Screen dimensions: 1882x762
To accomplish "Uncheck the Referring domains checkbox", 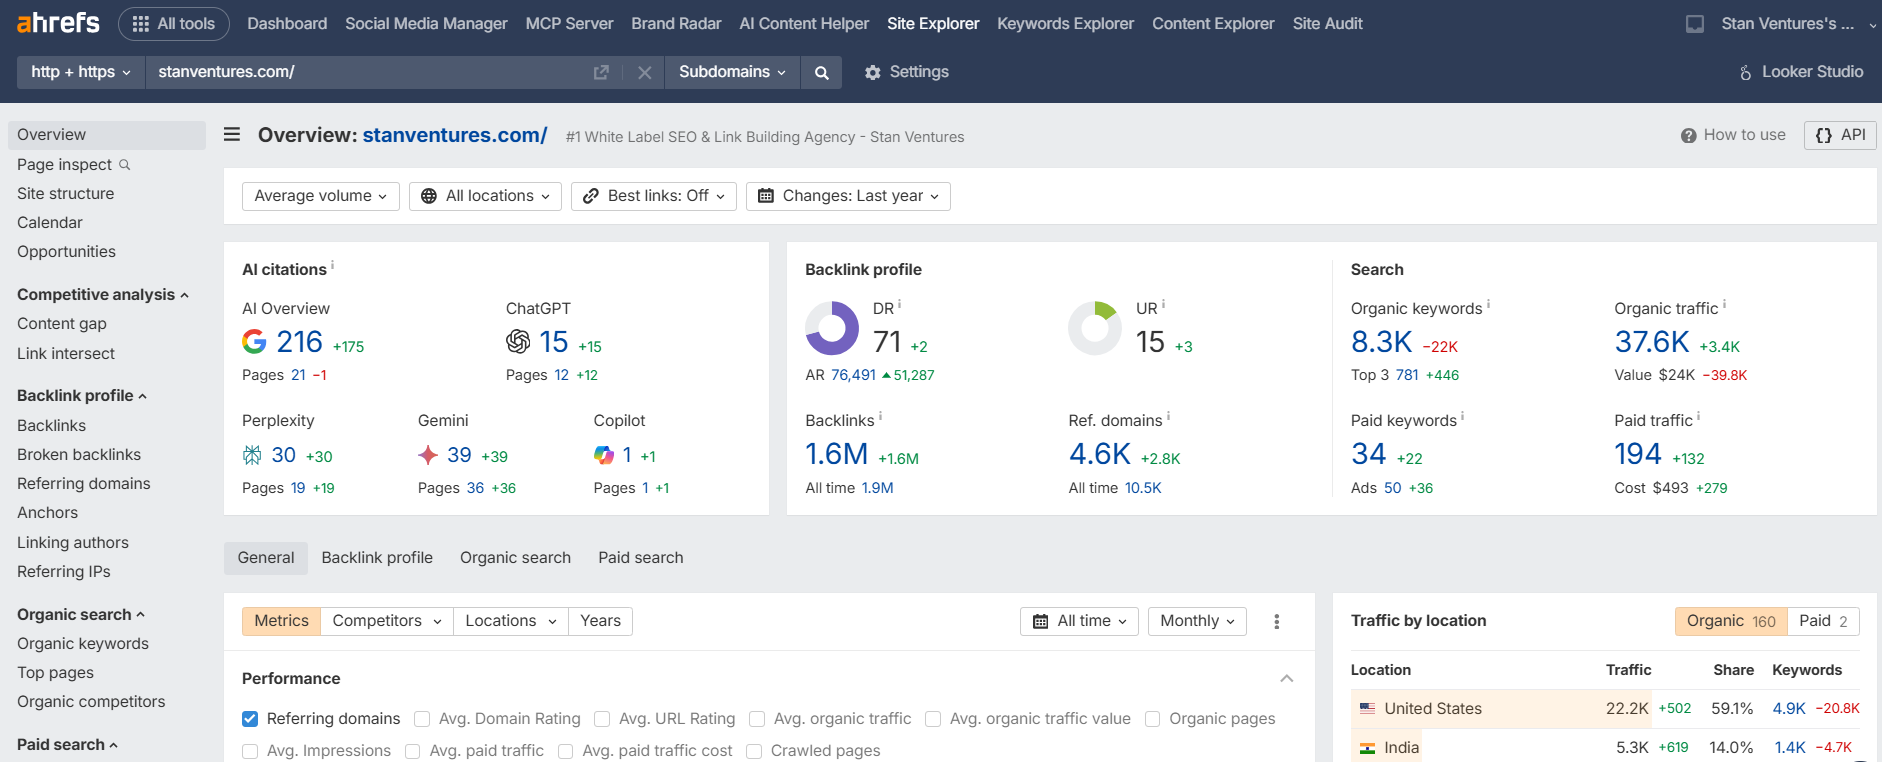I will pyautogui.click(x=250, y=719).
